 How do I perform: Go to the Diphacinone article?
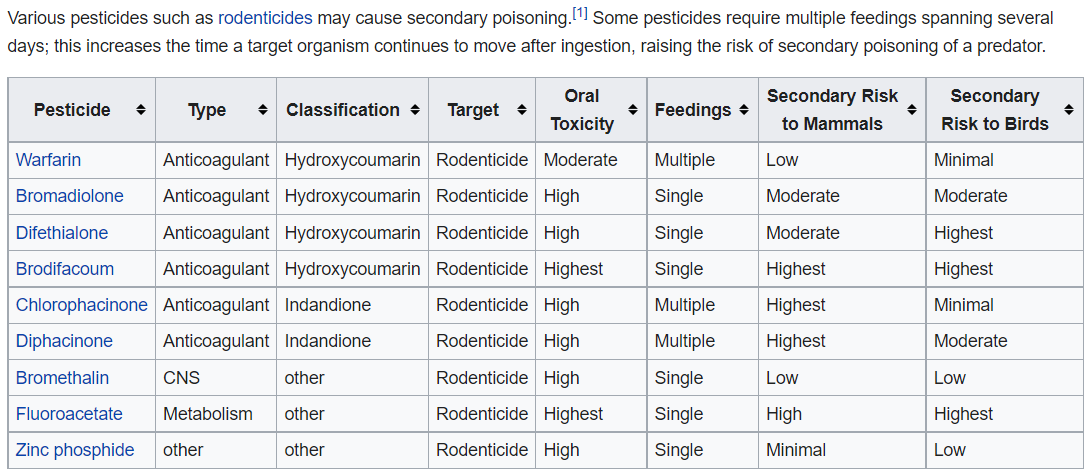coord(64,341)
